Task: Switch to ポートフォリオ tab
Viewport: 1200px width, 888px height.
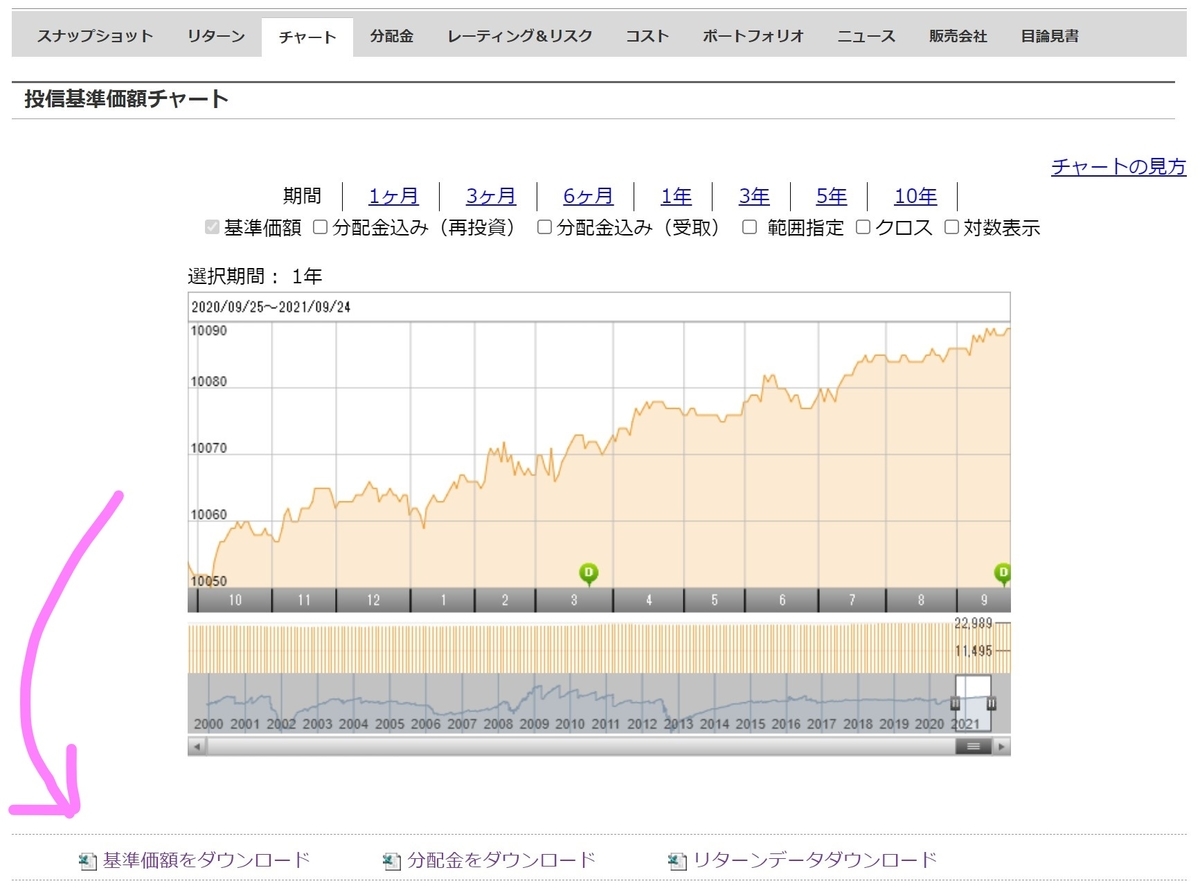Action: point(753,36)
